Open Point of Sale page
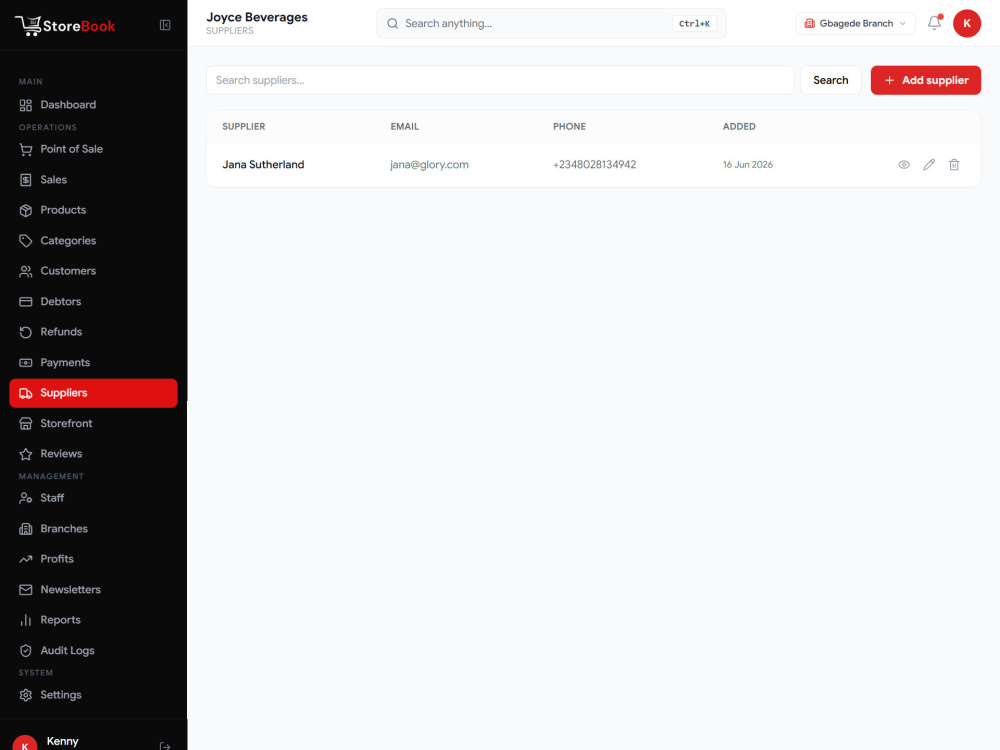 pyautogui.click(x=93, y=149)
